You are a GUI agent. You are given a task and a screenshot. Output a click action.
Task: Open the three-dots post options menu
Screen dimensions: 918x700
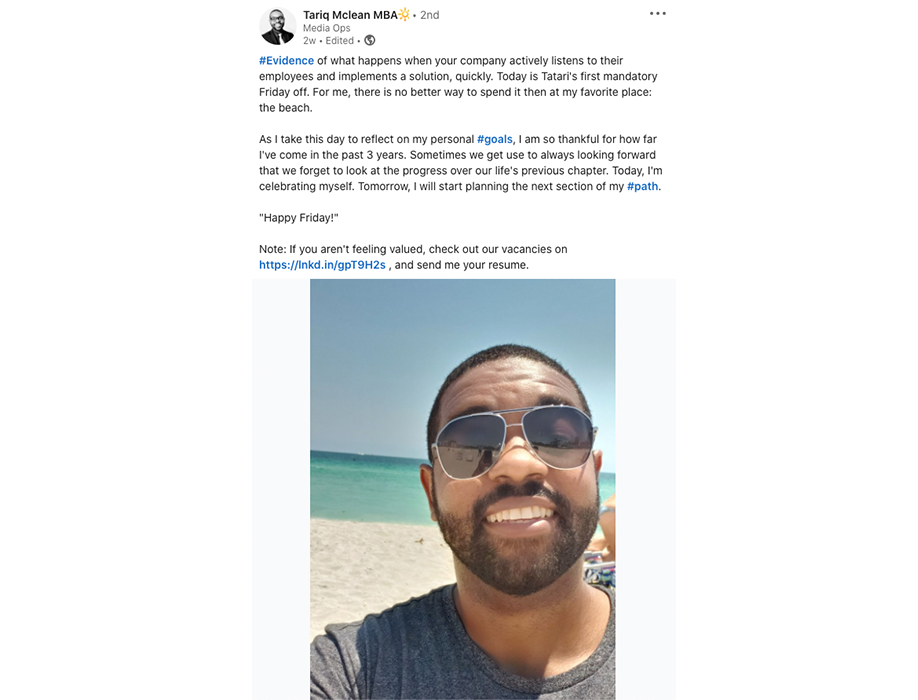[x=657, y=13]
